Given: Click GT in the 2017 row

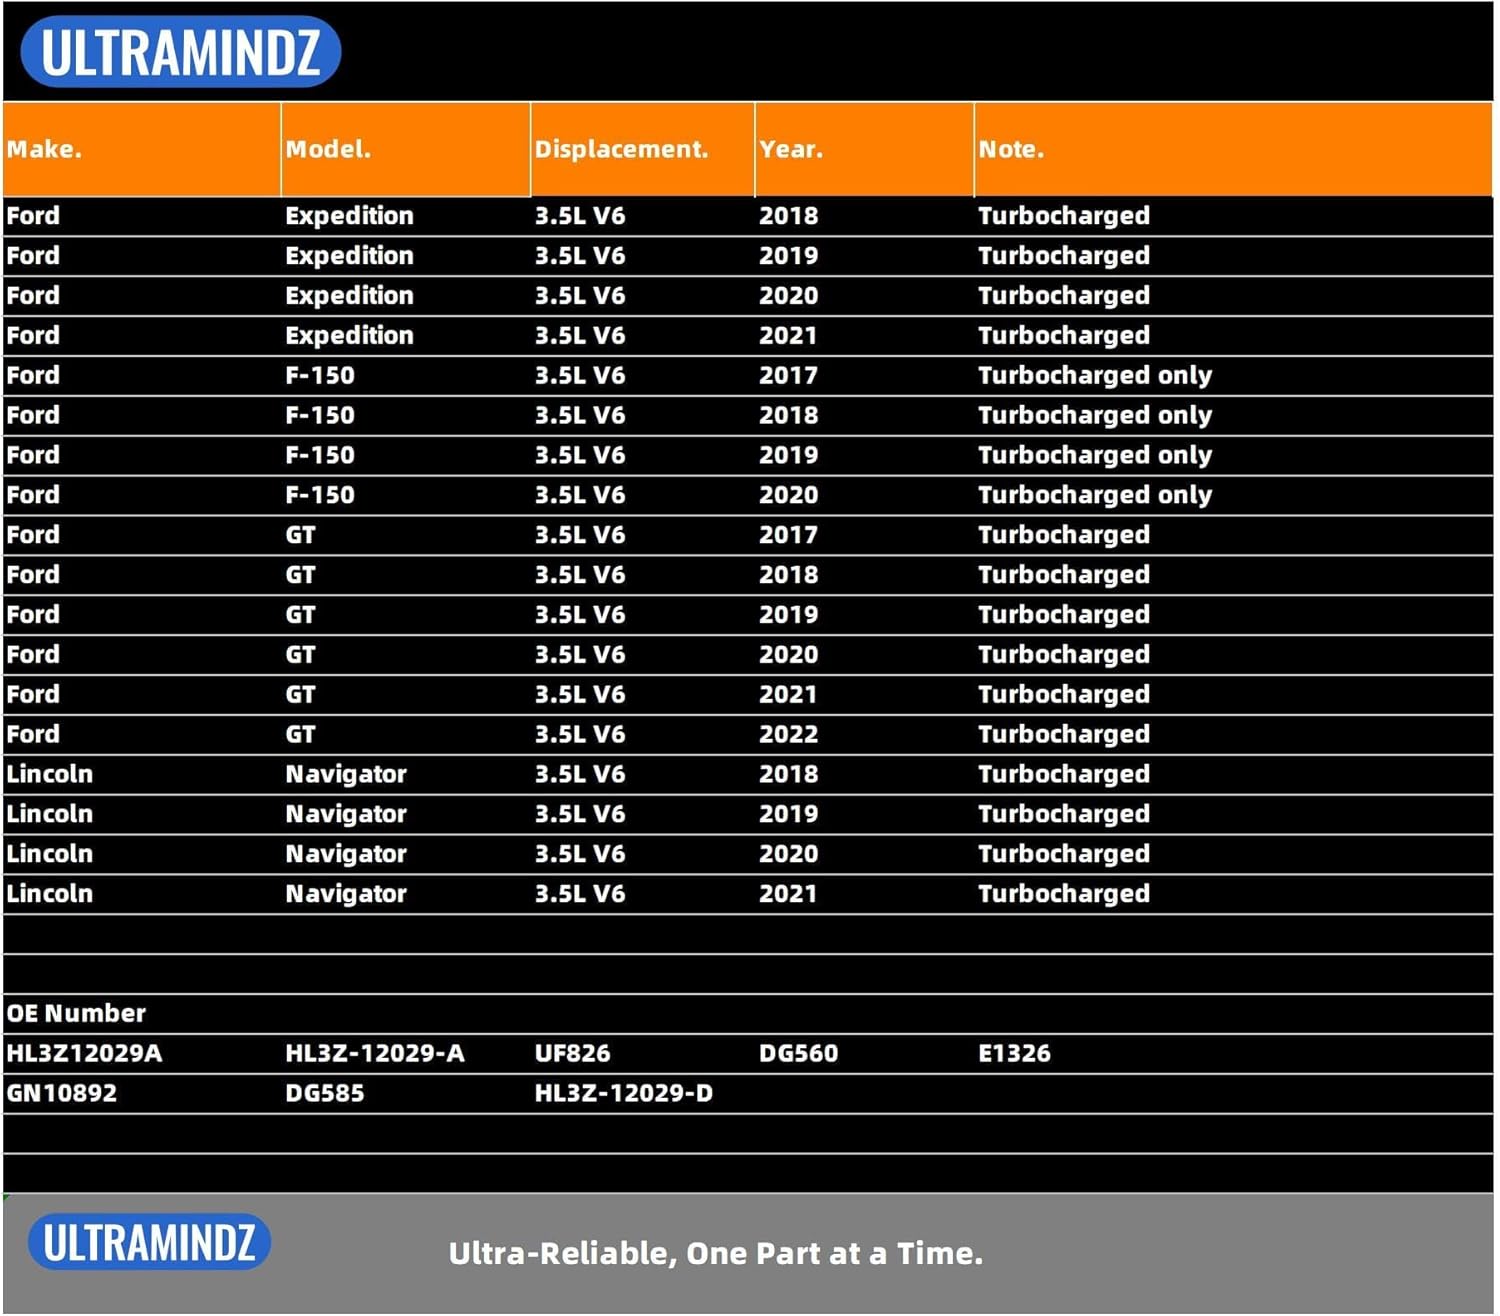Looking at the screenshot, I should pyautogui.click(x=300, y=536).
